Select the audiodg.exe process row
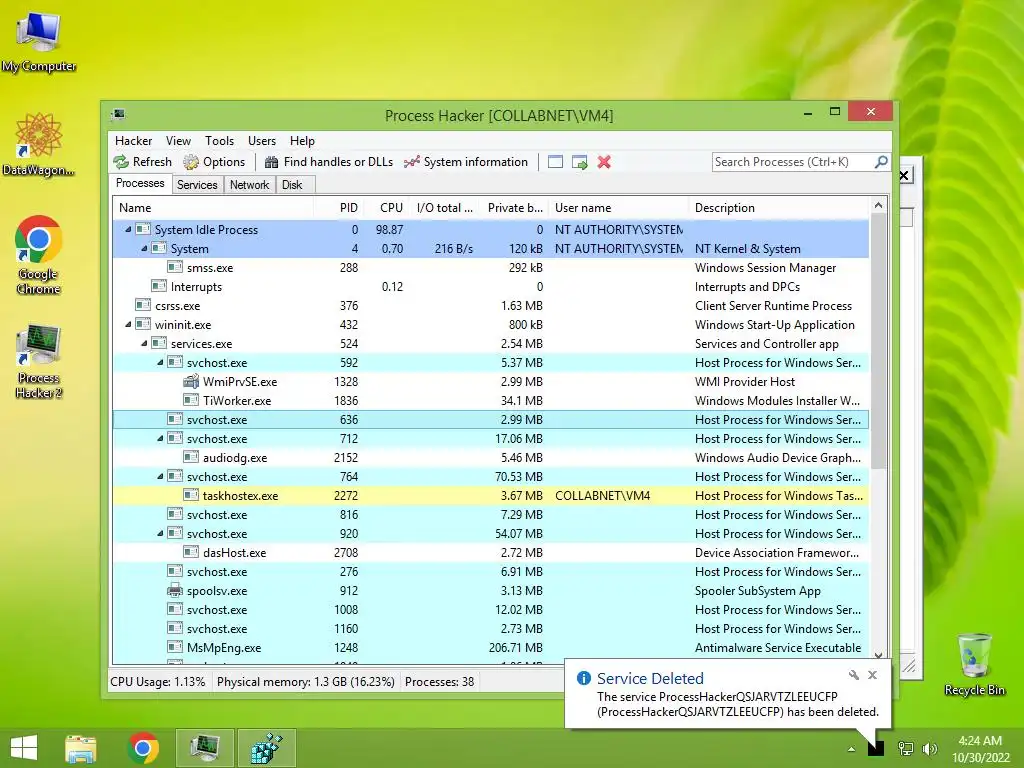 coord(491,457)
